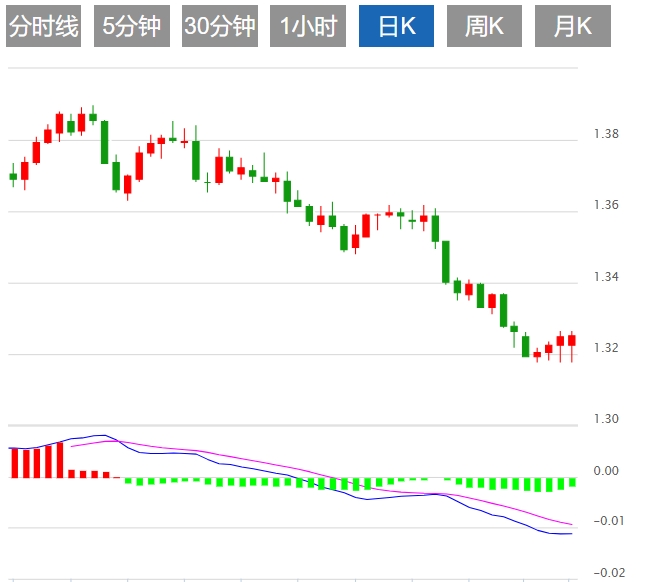Click the tallest red MACD histogram bar
This screenshot has width=648, height=582.
(x=59, y=460)
